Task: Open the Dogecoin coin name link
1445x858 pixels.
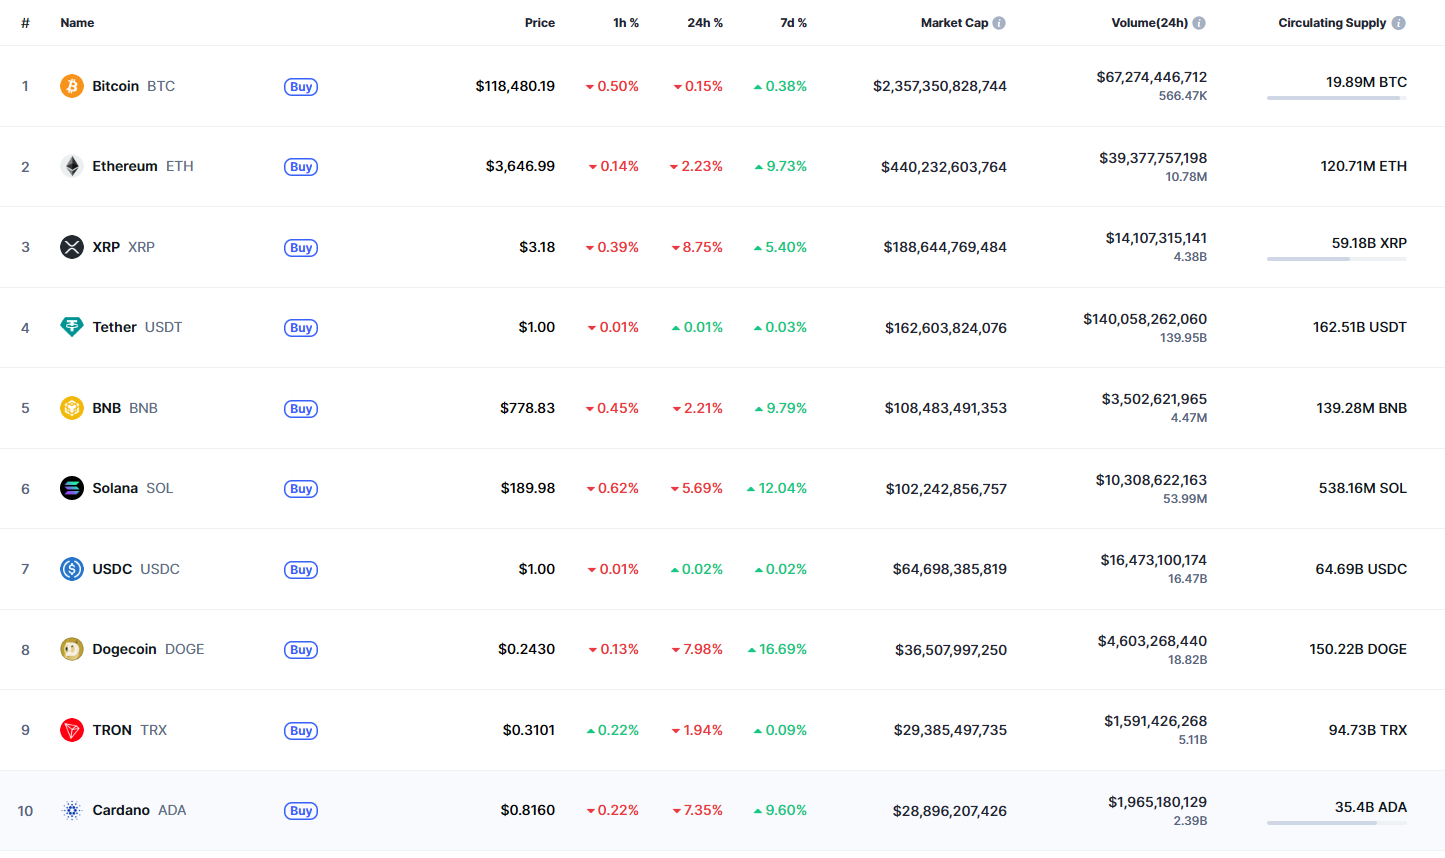Action: [x=148, y=649]
